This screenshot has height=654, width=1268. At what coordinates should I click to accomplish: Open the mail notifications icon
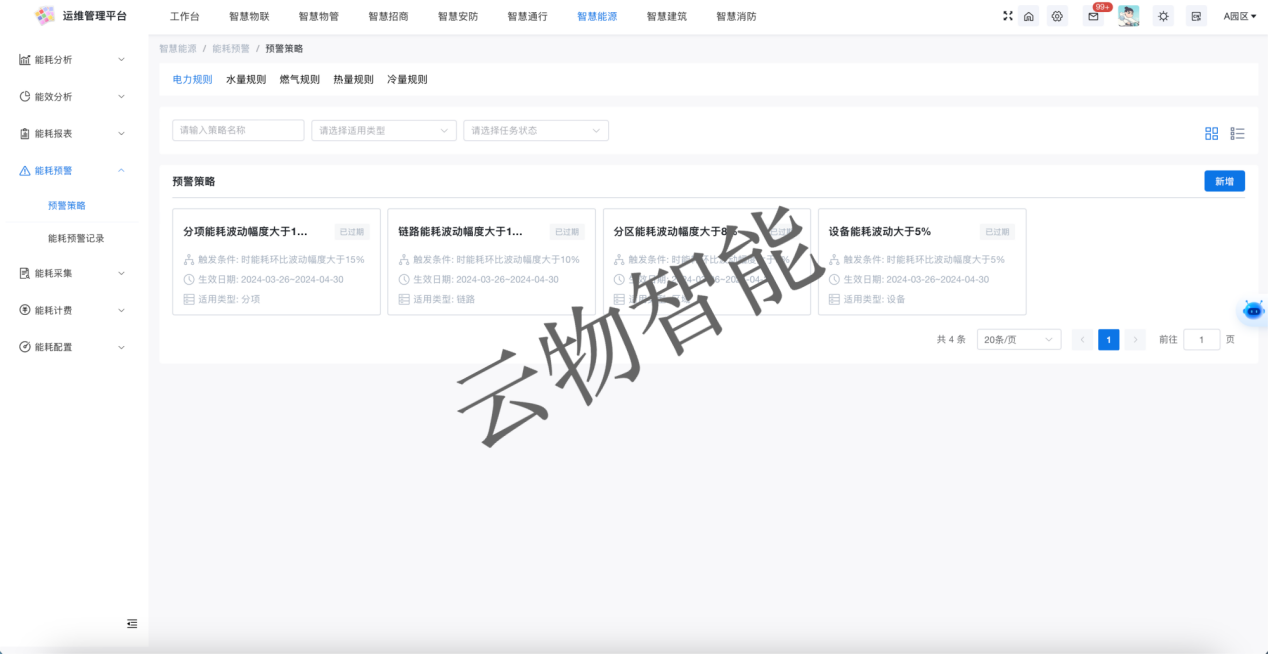click(1093, 16)
